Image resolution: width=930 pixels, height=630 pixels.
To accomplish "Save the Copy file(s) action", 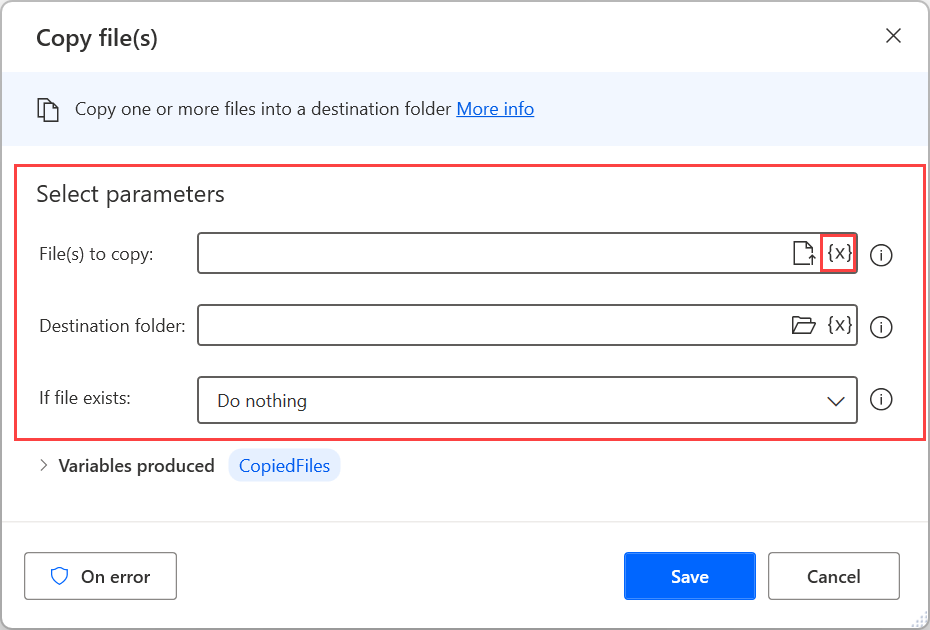I will click(x=690, y=576).
